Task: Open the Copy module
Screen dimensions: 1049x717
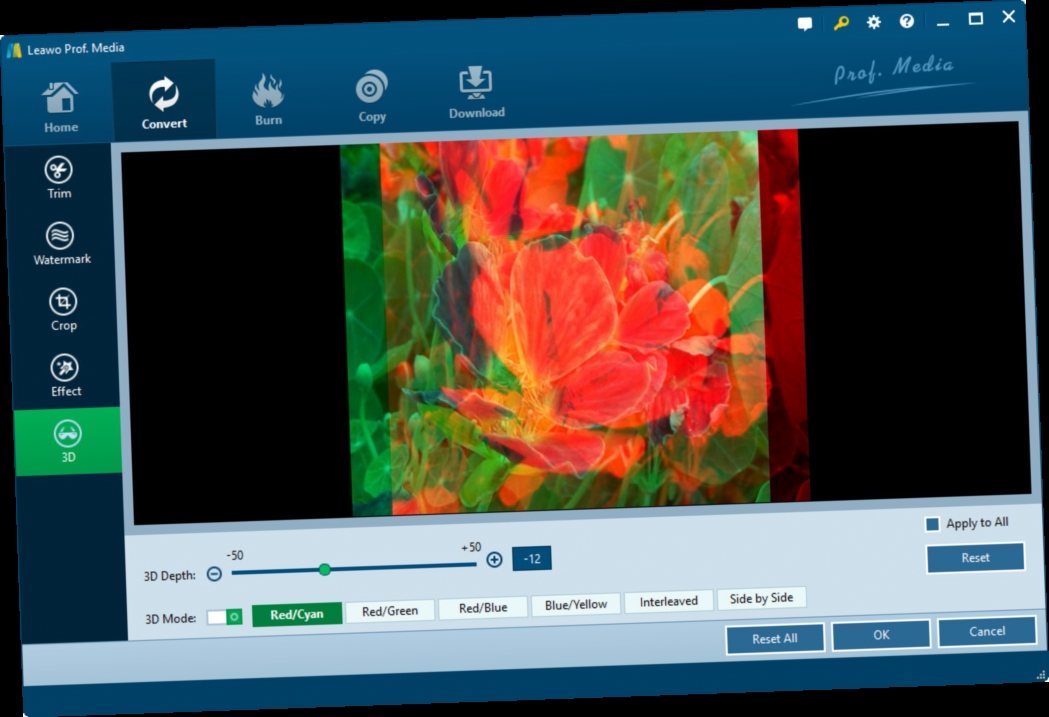Action: [371, 93]
